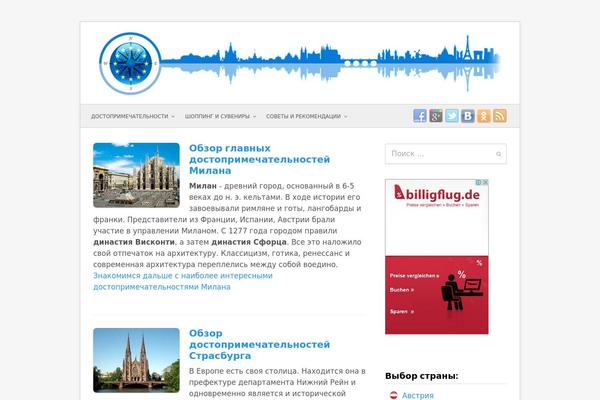The width and height of the screenshot is (600, 400).
Task: Open the Facebook social icon
Action: [420, 116]
